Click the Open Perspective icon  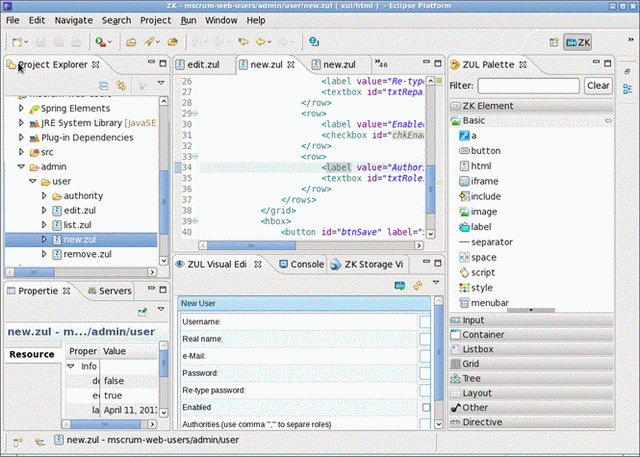click(554, 42)
